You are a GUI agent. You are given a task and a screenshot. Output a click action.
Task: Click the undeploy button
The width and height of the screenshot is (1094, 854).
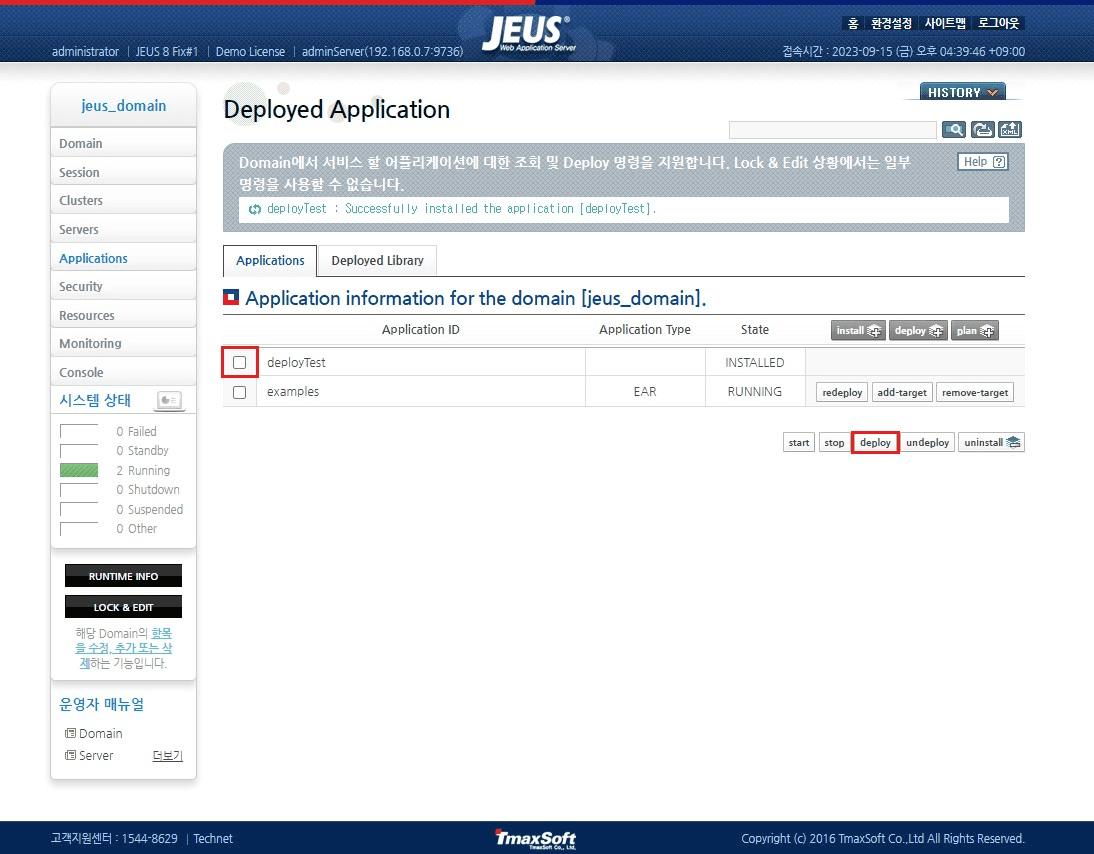[927, 442]
